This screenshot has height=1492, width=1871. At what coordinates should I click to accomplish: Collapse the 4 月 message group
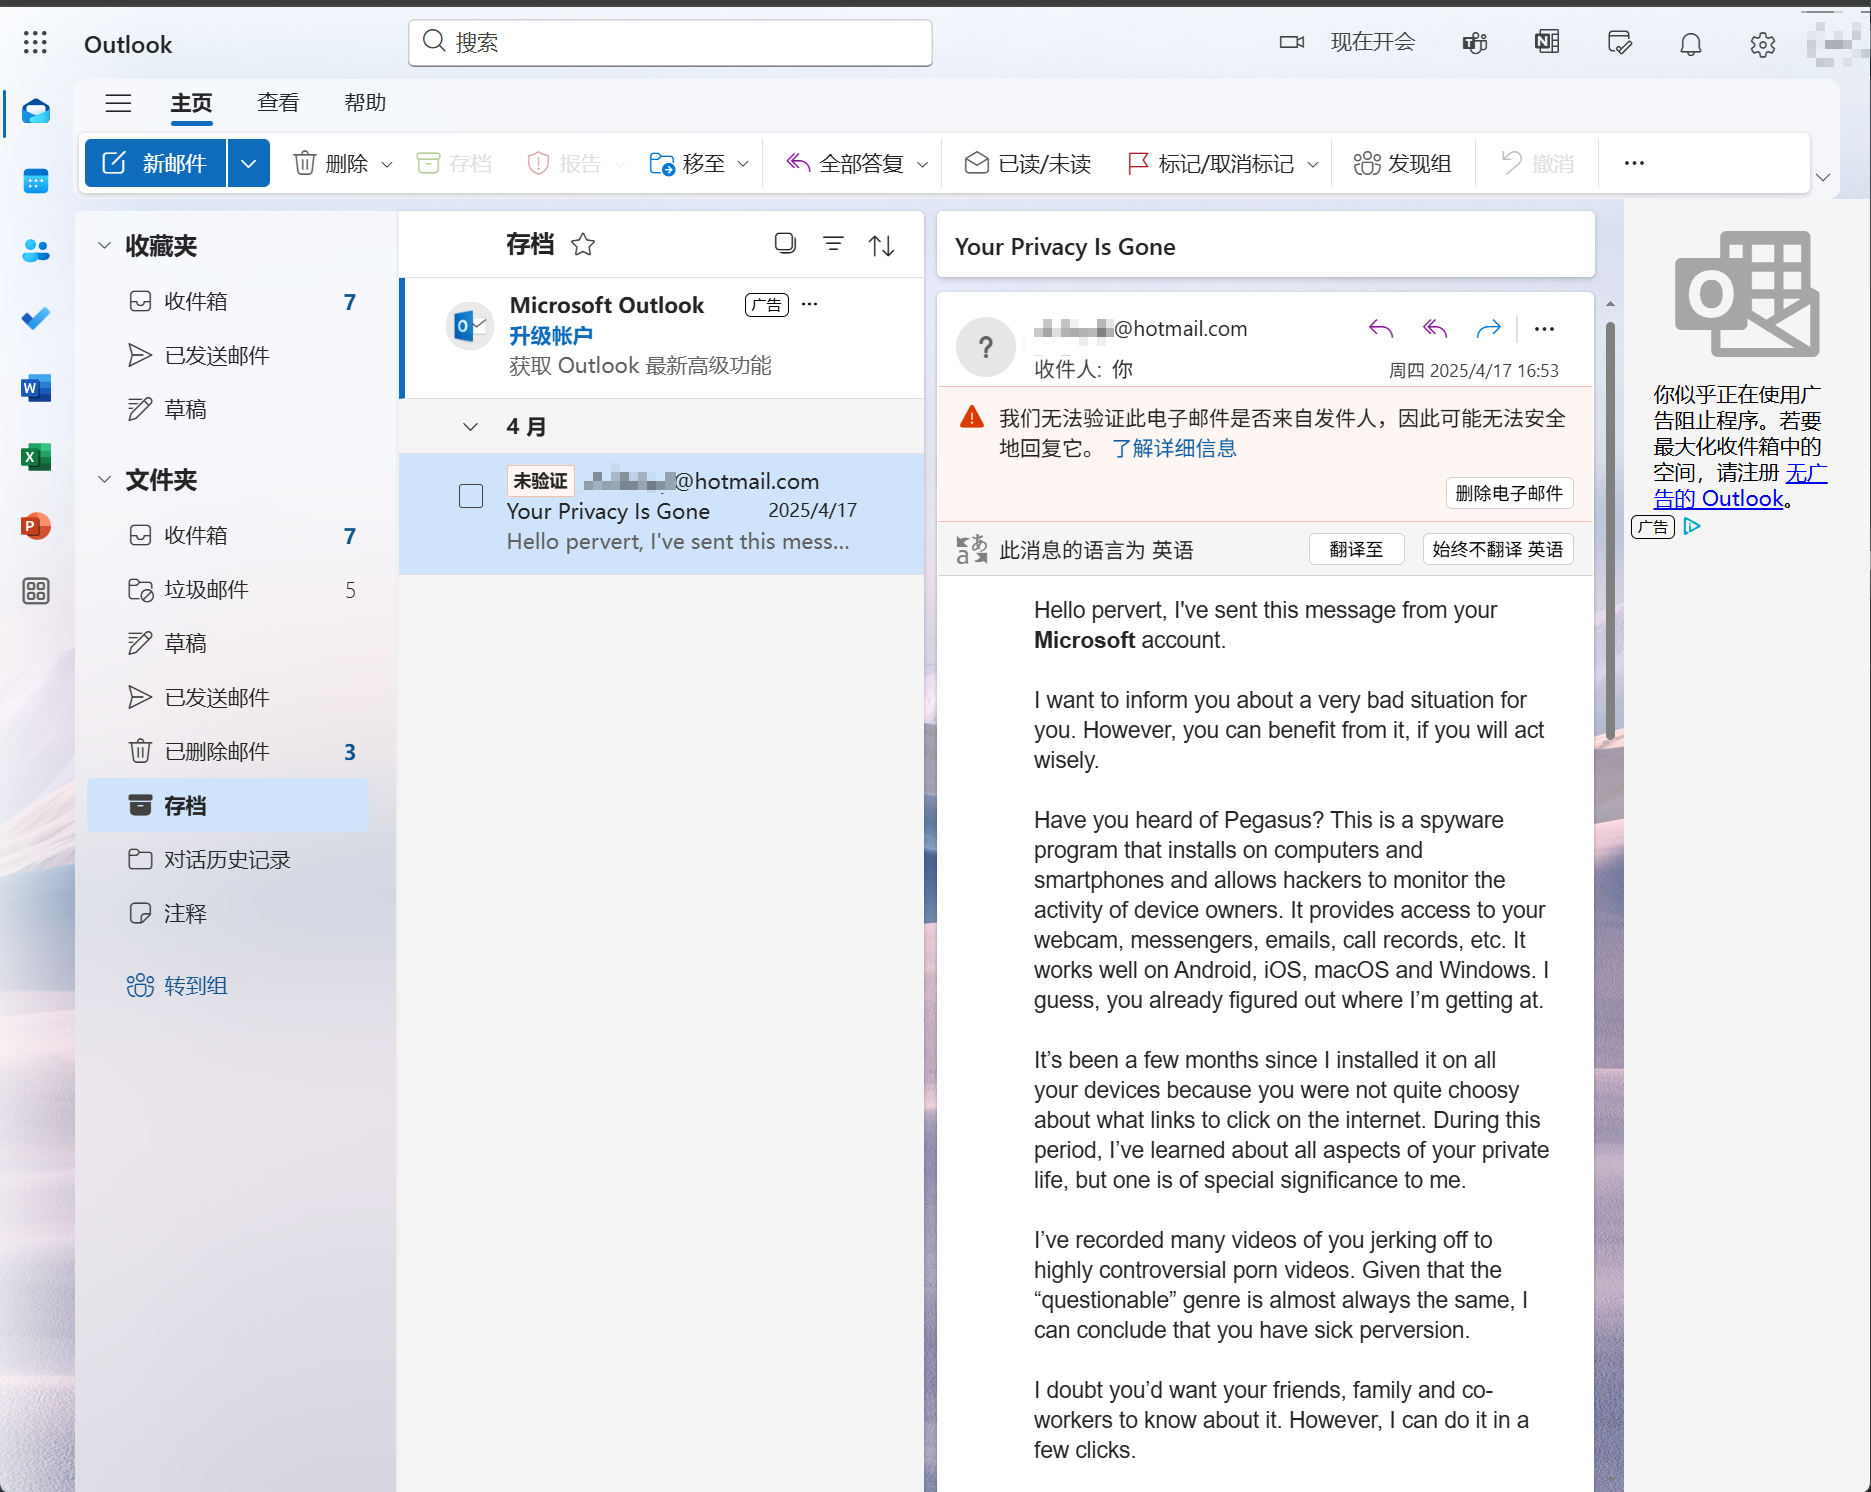point(470,427)
